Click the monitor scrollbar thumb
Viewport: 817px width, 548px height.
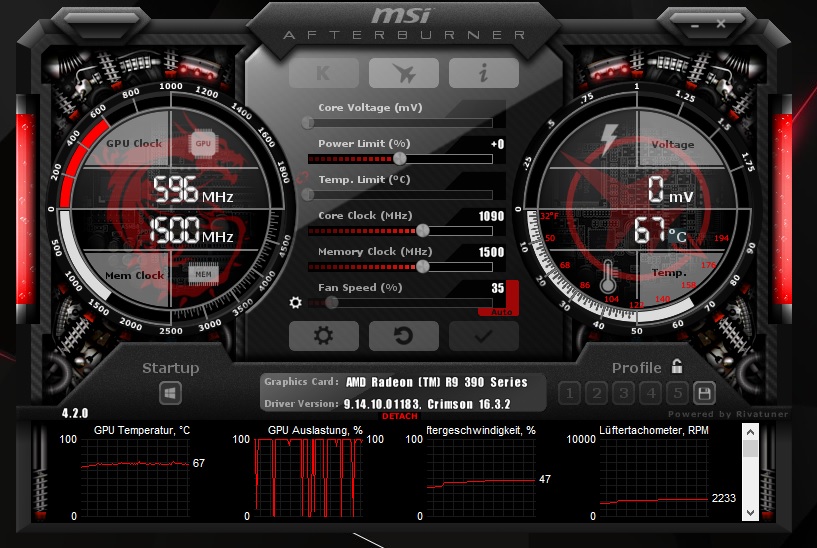(x=750, y=449)
